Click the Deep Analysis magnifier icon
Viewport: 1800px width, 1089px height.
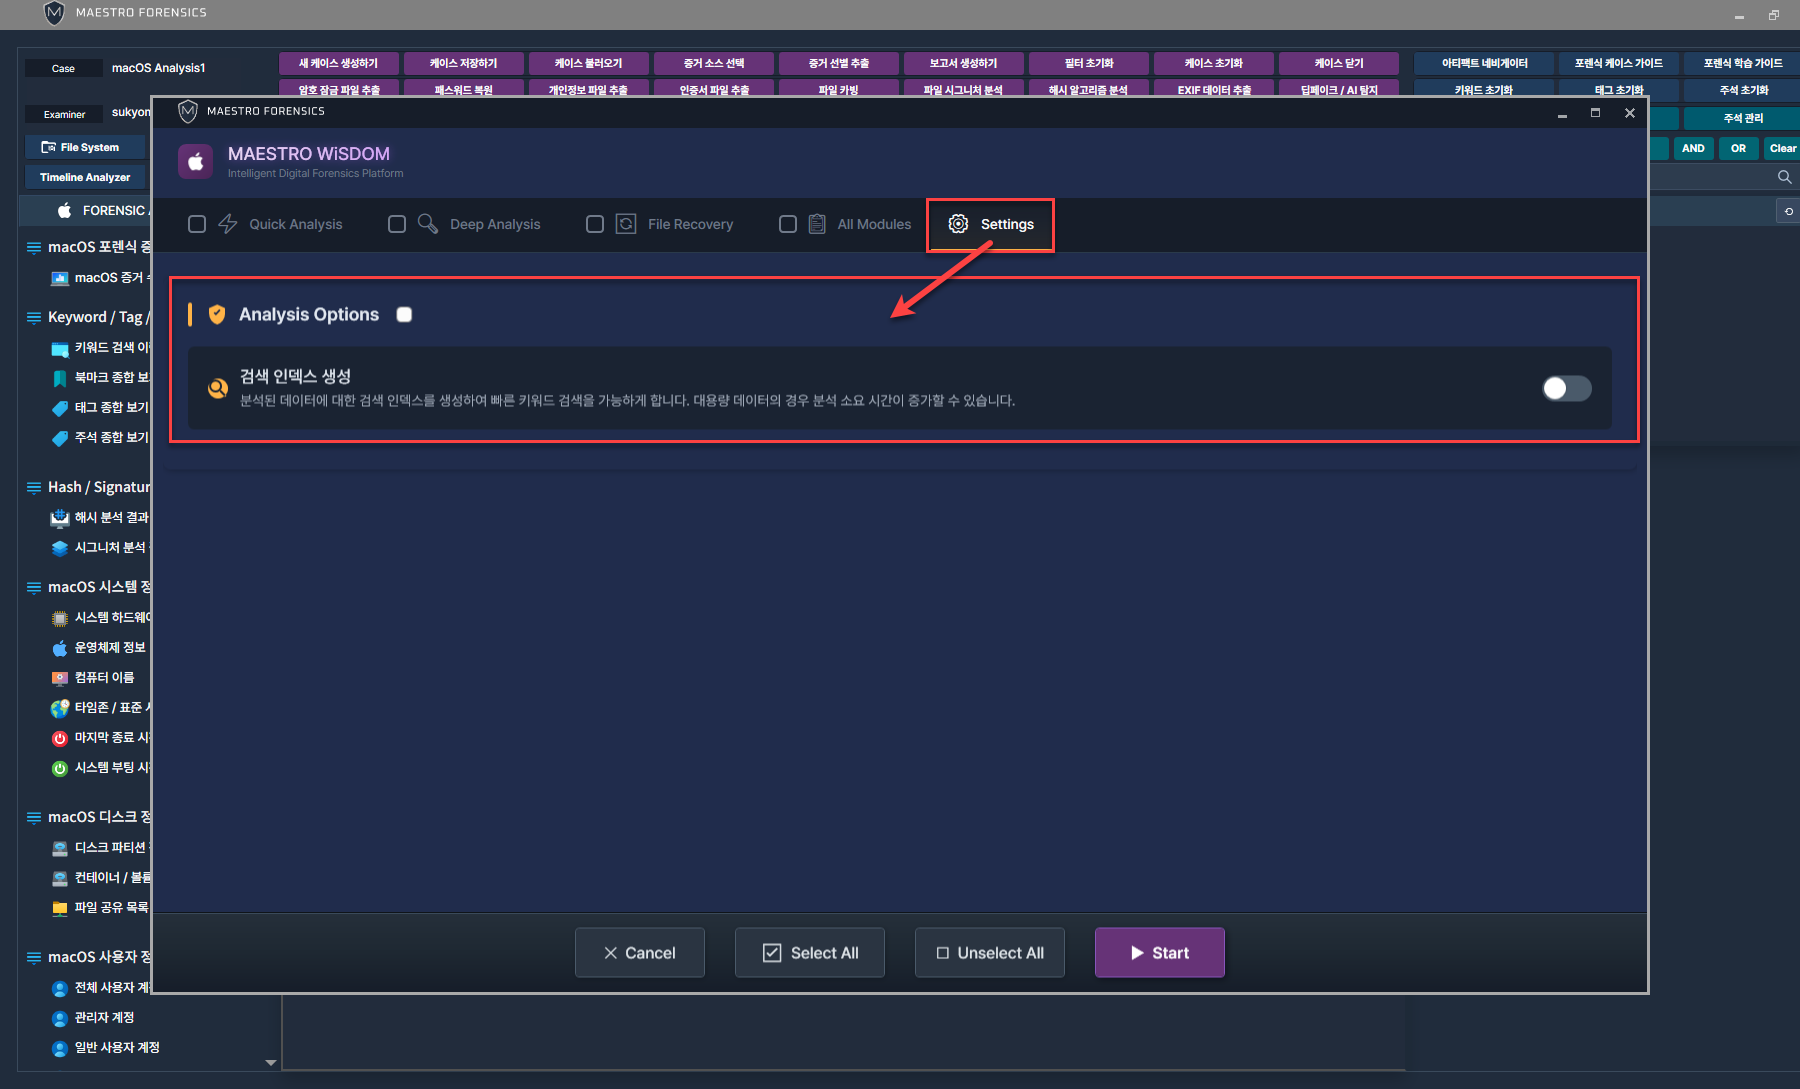tap(428, 224)
